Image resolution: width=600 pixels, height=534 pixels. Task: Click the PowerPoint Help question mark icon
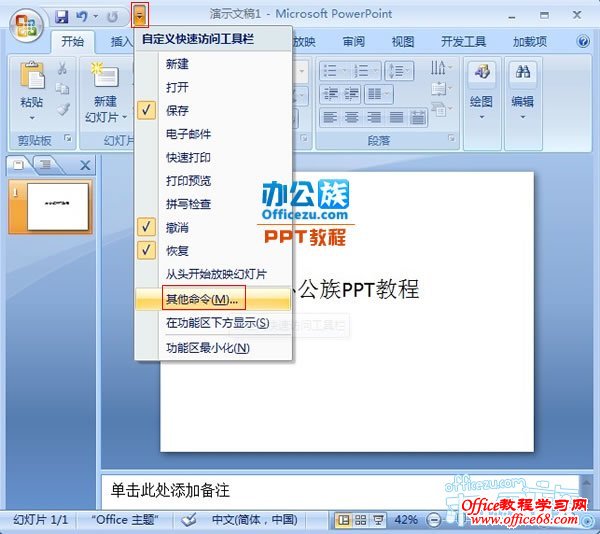(x=583, y=41)
